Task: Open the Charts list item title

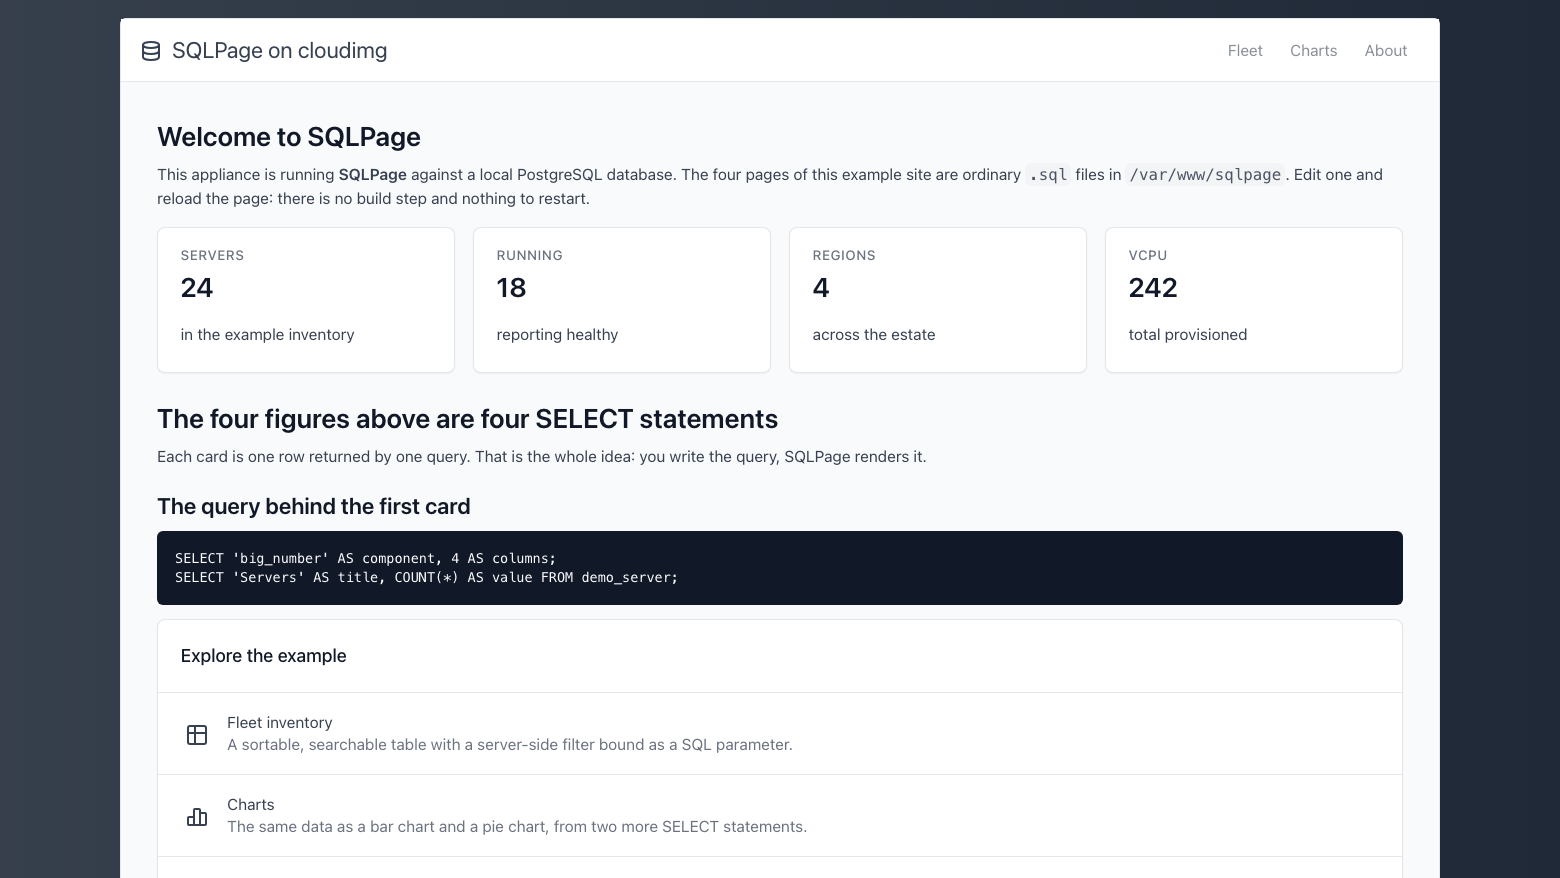Action: (250, 804)
